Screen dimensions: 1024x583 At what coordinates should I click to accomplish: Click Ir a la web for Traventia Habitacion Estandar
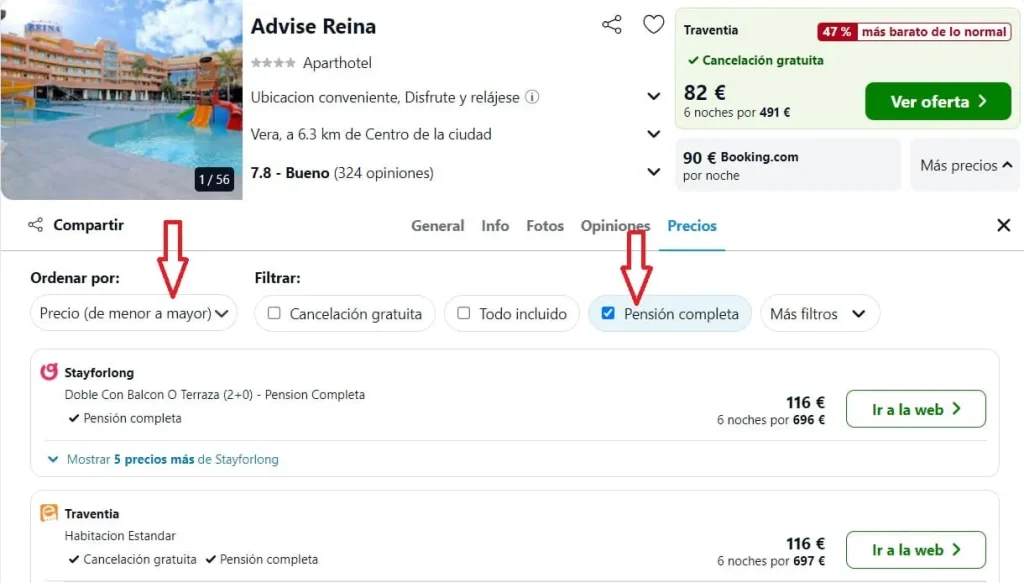click(x=916, y=550)
